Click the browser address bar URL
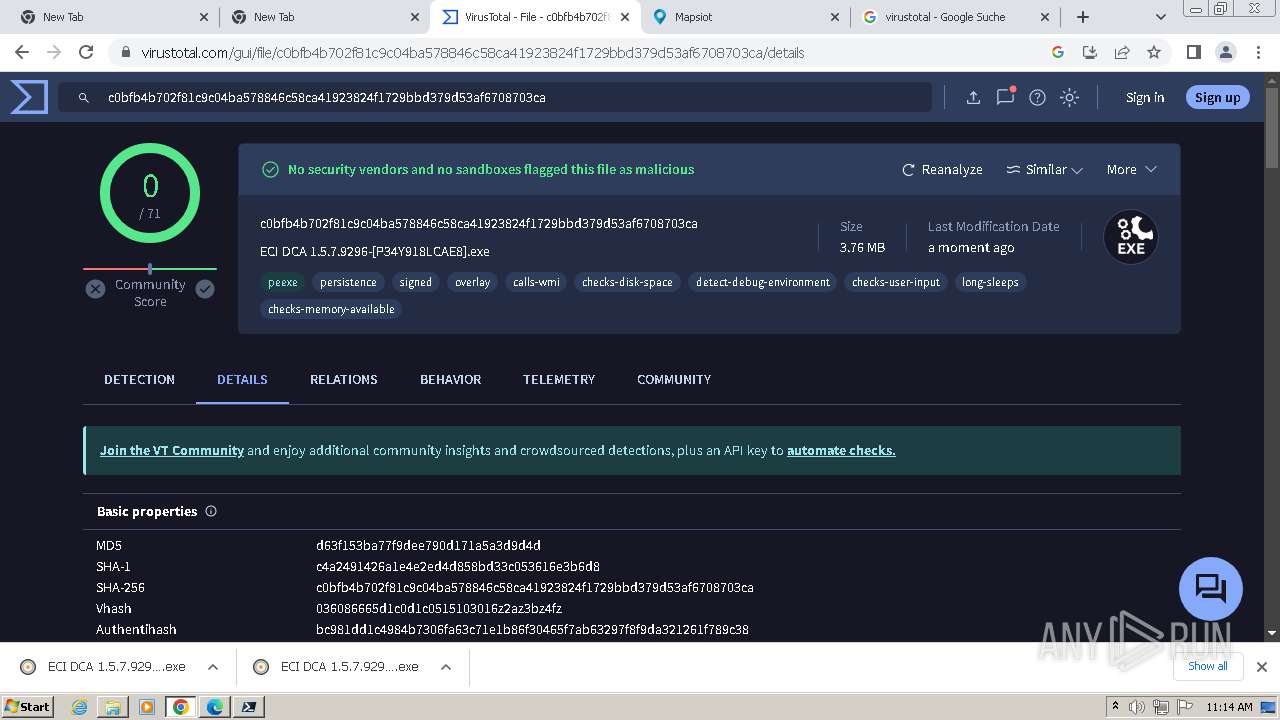Viewport: 1280px width, 720px height. pyautogui.click(x=472, y=52)
